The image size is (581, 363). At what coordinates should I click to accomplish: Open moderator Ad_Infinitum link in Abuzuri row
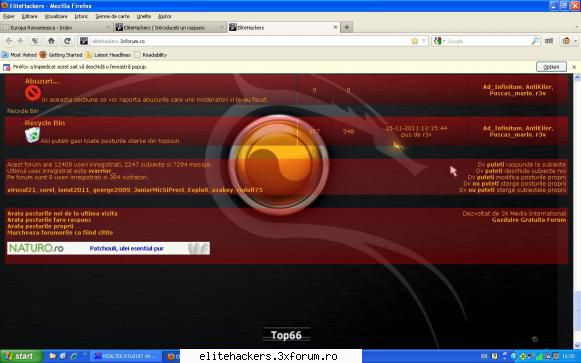pyautogui.click(x=502, y=87)
